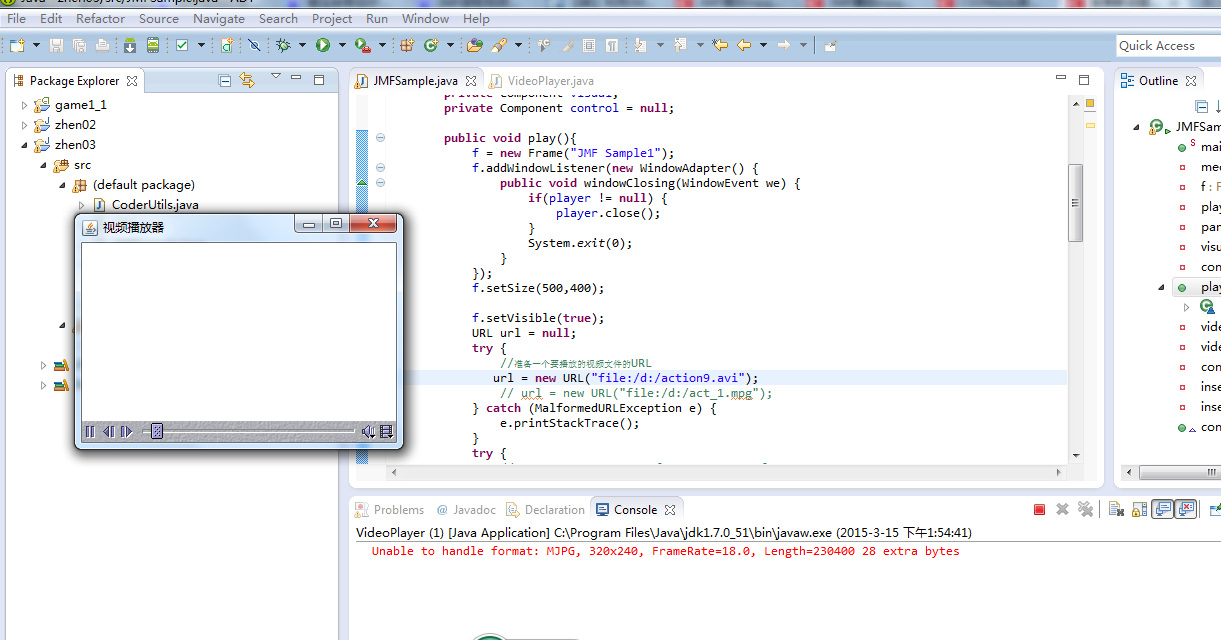Image resolution: width=1221 pixels, height=640 pixels.
Task: Expand the zhen02 project node
Action: 25,125
